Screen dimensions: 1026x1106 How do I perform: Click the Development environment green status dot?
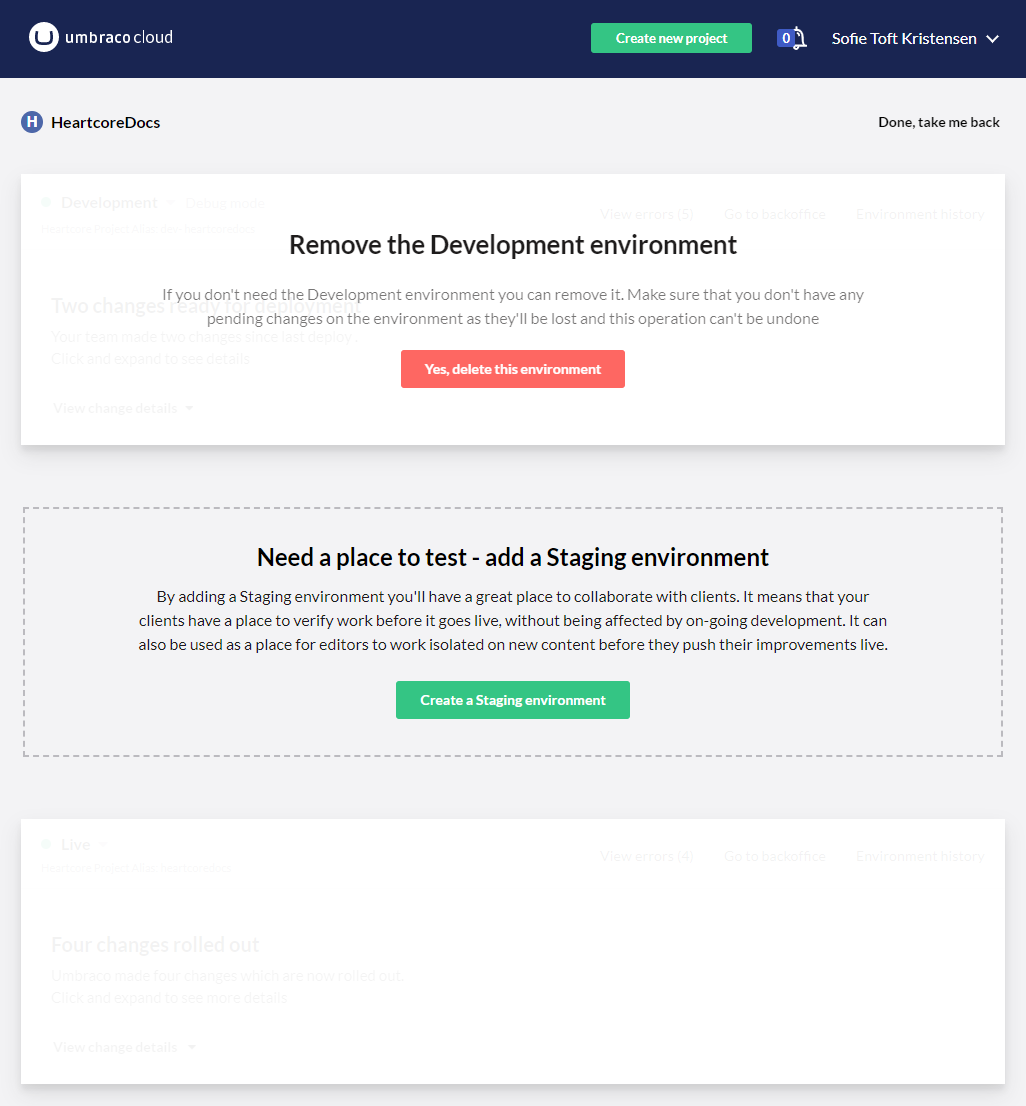point(46,202)
